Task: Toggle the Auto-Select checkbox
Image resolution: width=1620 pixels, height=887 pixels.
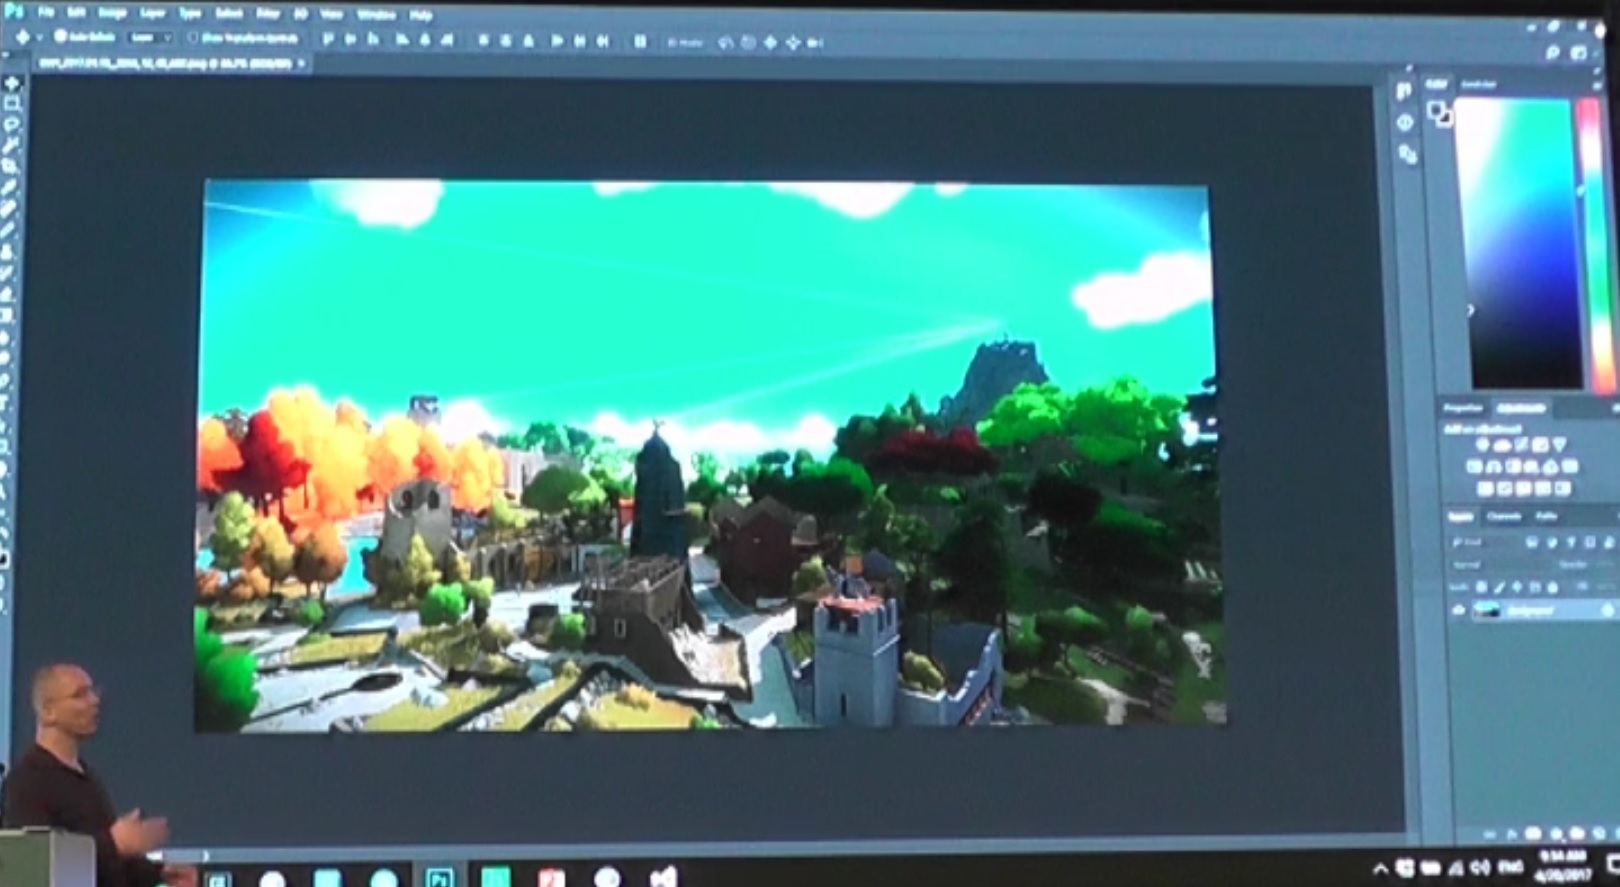Action: [61, 36]
